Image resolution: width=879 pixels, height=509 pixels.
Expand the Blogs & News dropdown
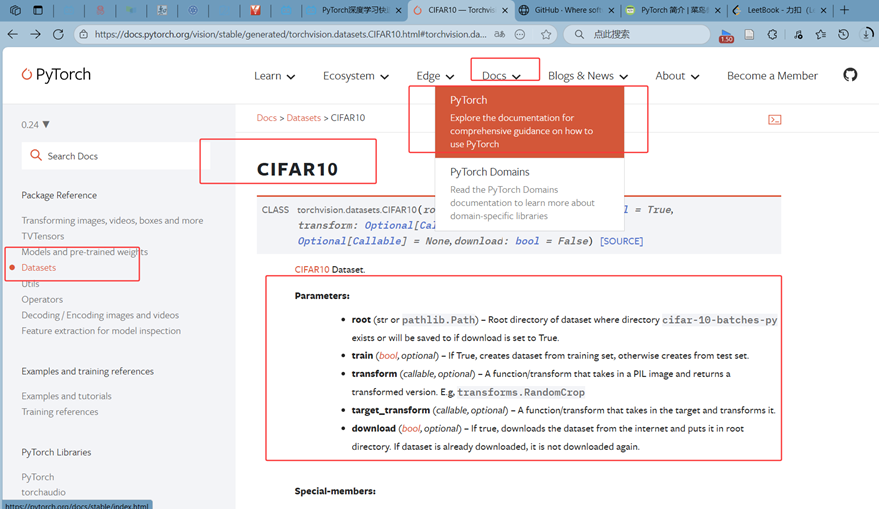(x=587, y=76)
